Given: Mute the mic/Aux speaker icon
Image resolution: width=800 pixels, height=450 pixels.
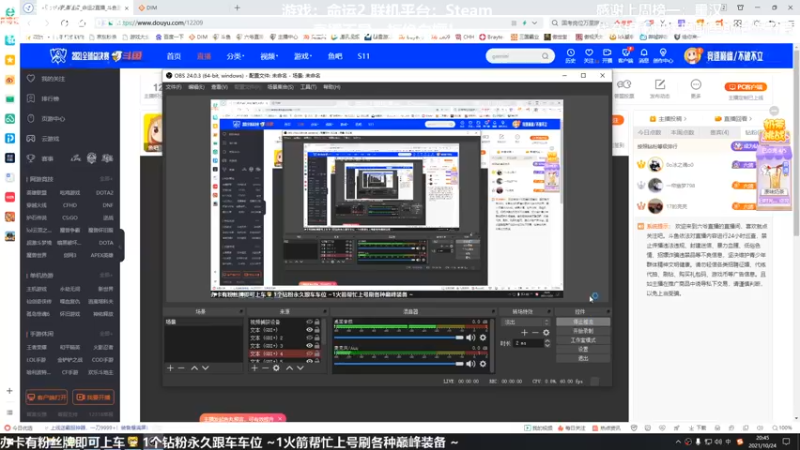Looking at the screenshot, I should [x=470, y=364].
